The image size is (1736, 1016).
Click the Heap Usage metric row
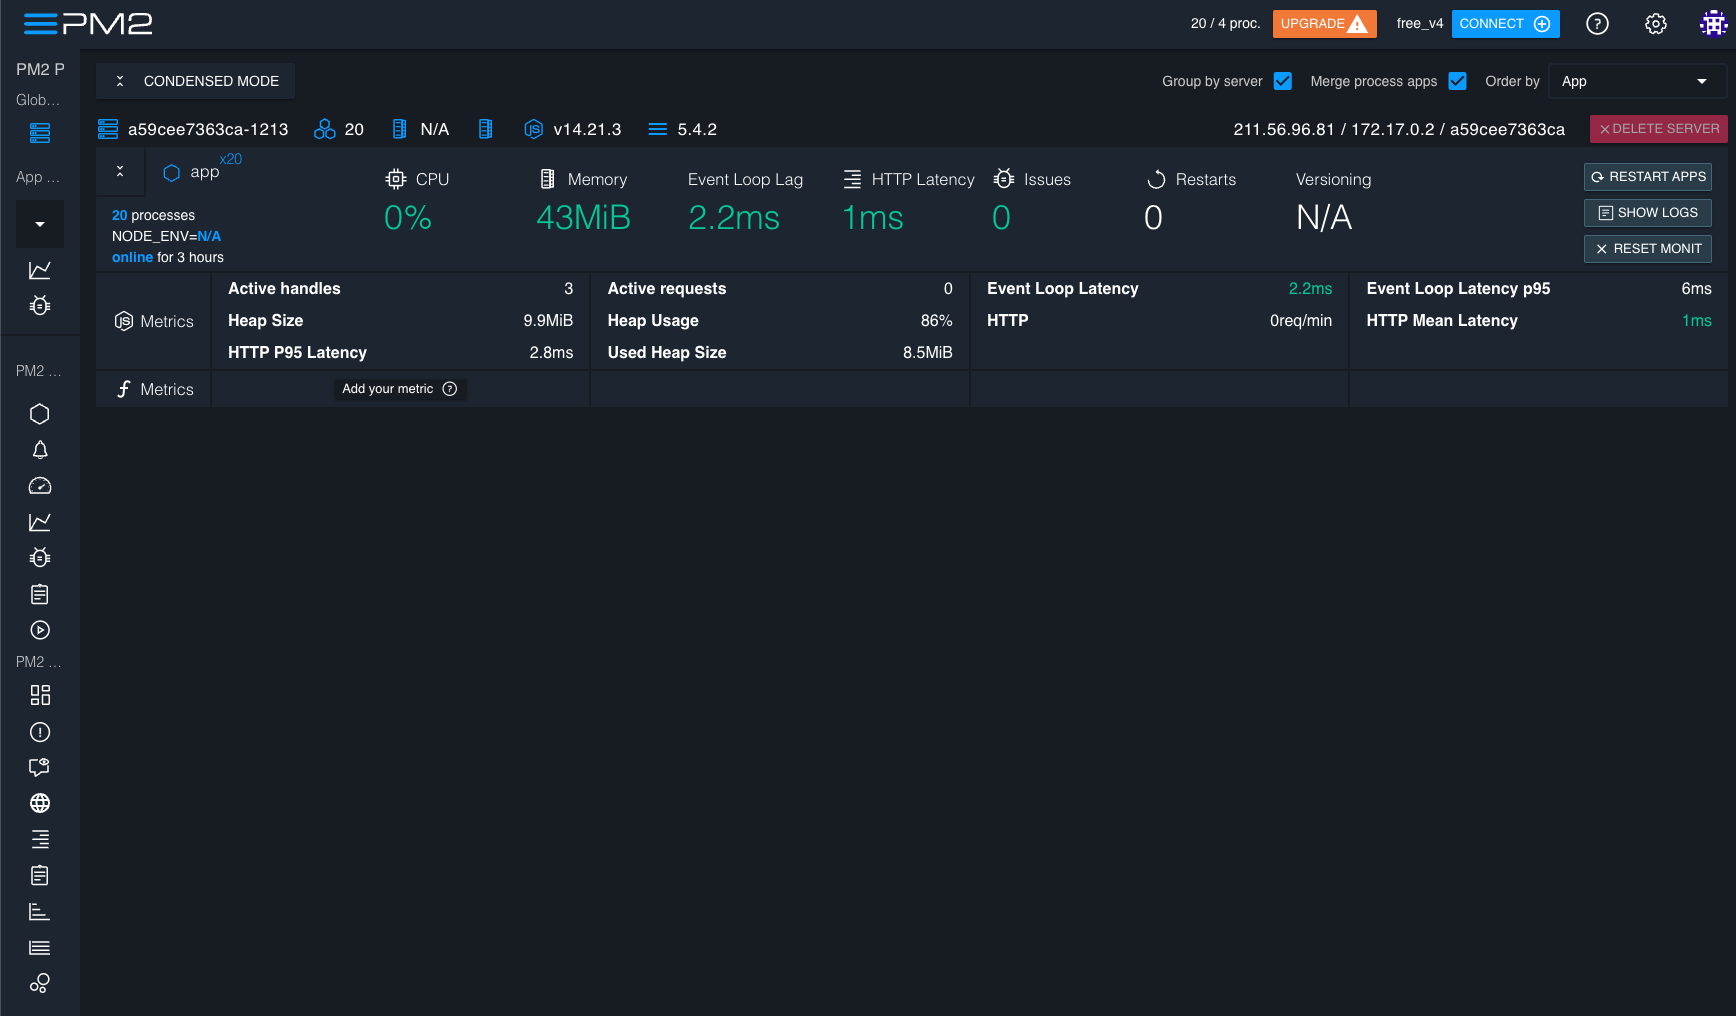pyautogui.click(x=780, y=321)
